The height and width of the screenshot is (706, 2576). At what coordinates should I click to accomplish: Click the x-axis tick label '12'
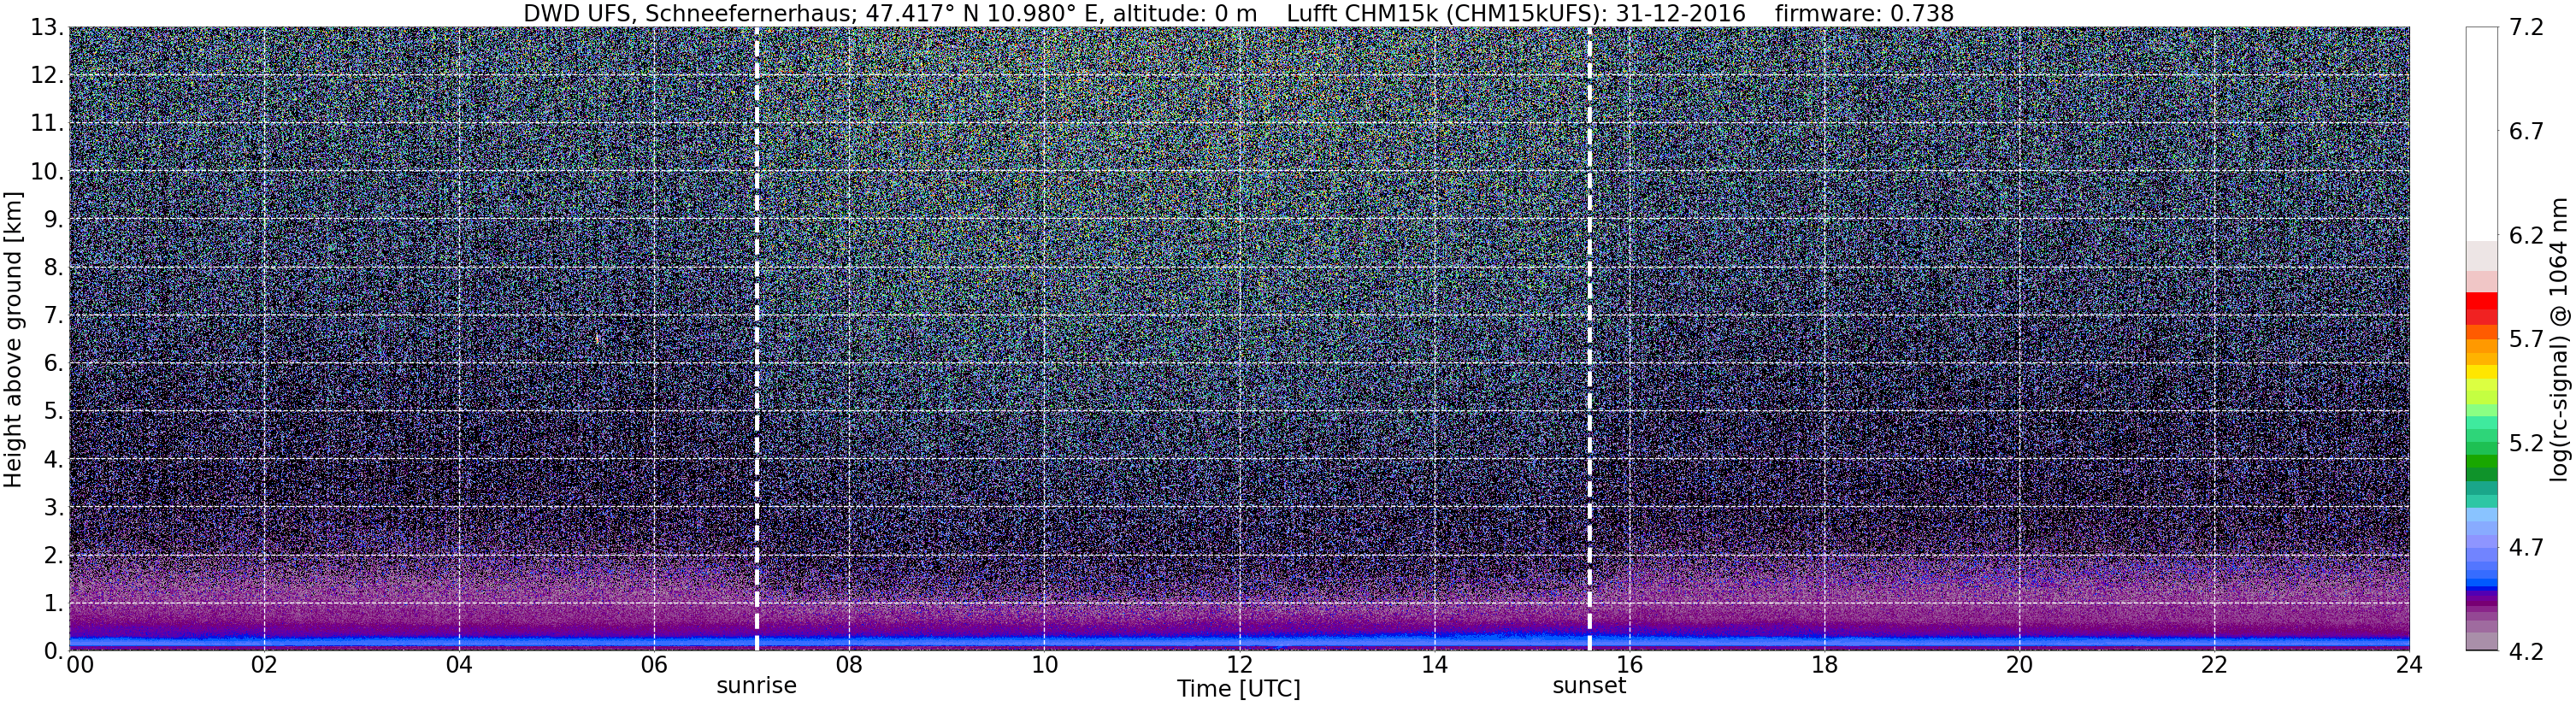(1239, 666)
